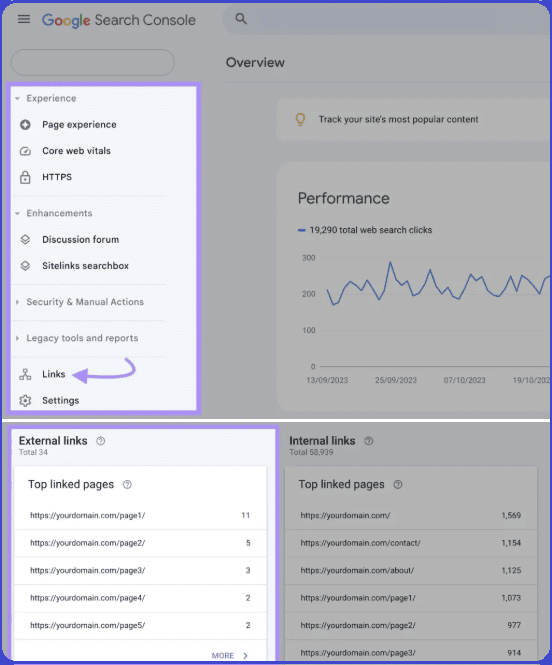Open the hamburger main menu
Image resolution: width=552 pixels, height=665 pixels.
[x=24, y=19]
